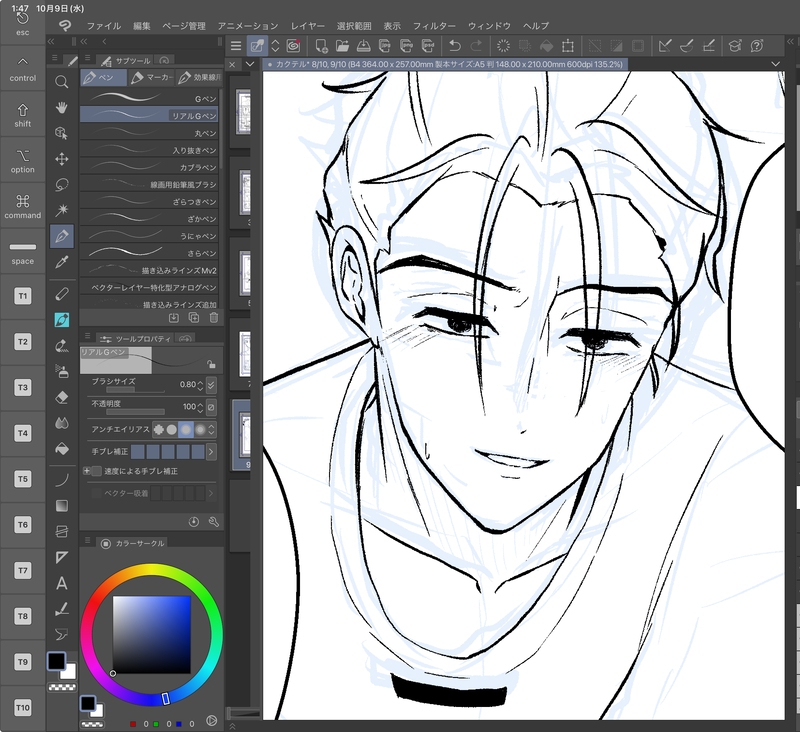Toggle the lock on リアルGペン settings
The image size is (800, 732).
pos(211,364)
